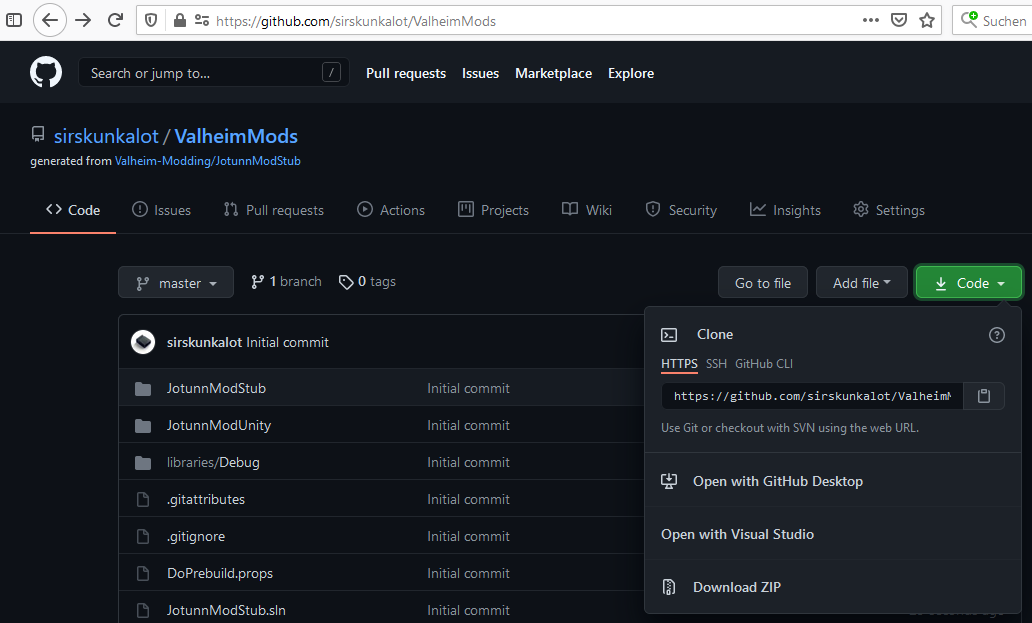This screenshot has height=623, width=1032.
Task: Open the site permissions icon in address bar
Action: pos(201,20)
